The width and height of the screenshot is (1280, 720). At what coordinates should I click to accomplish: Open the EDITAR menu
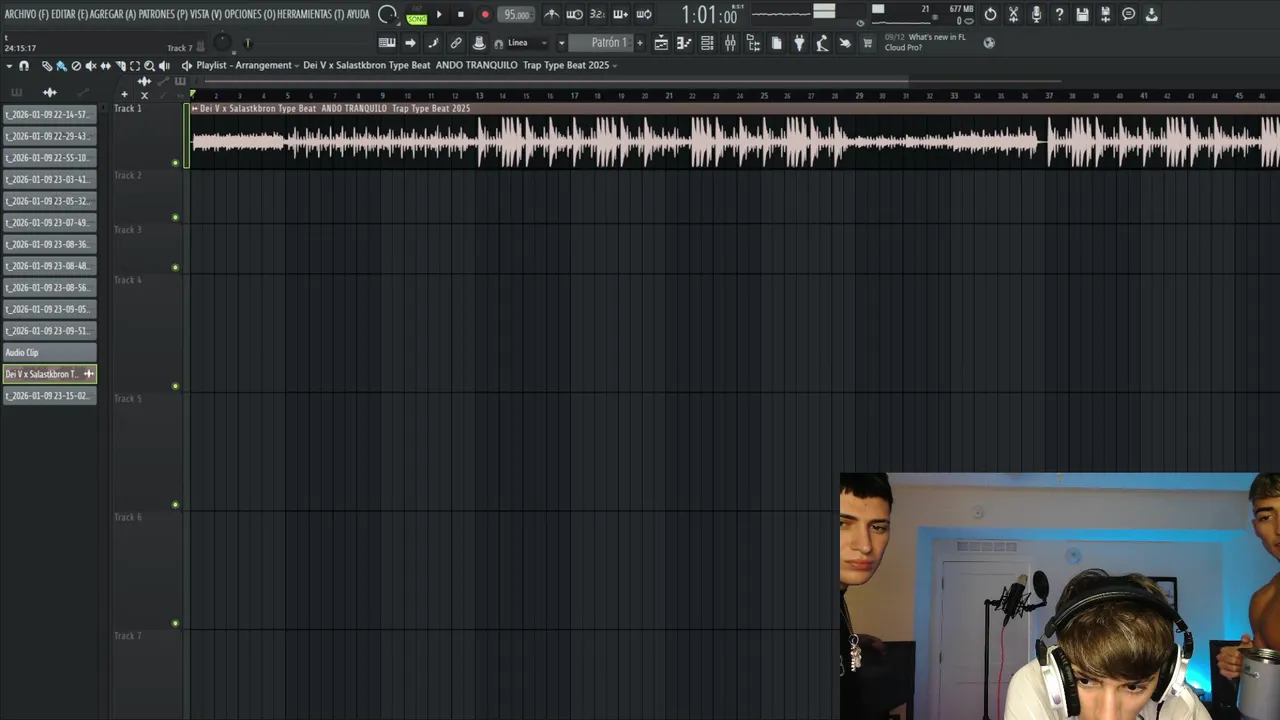pyautogui.click(x=69, y=14)
